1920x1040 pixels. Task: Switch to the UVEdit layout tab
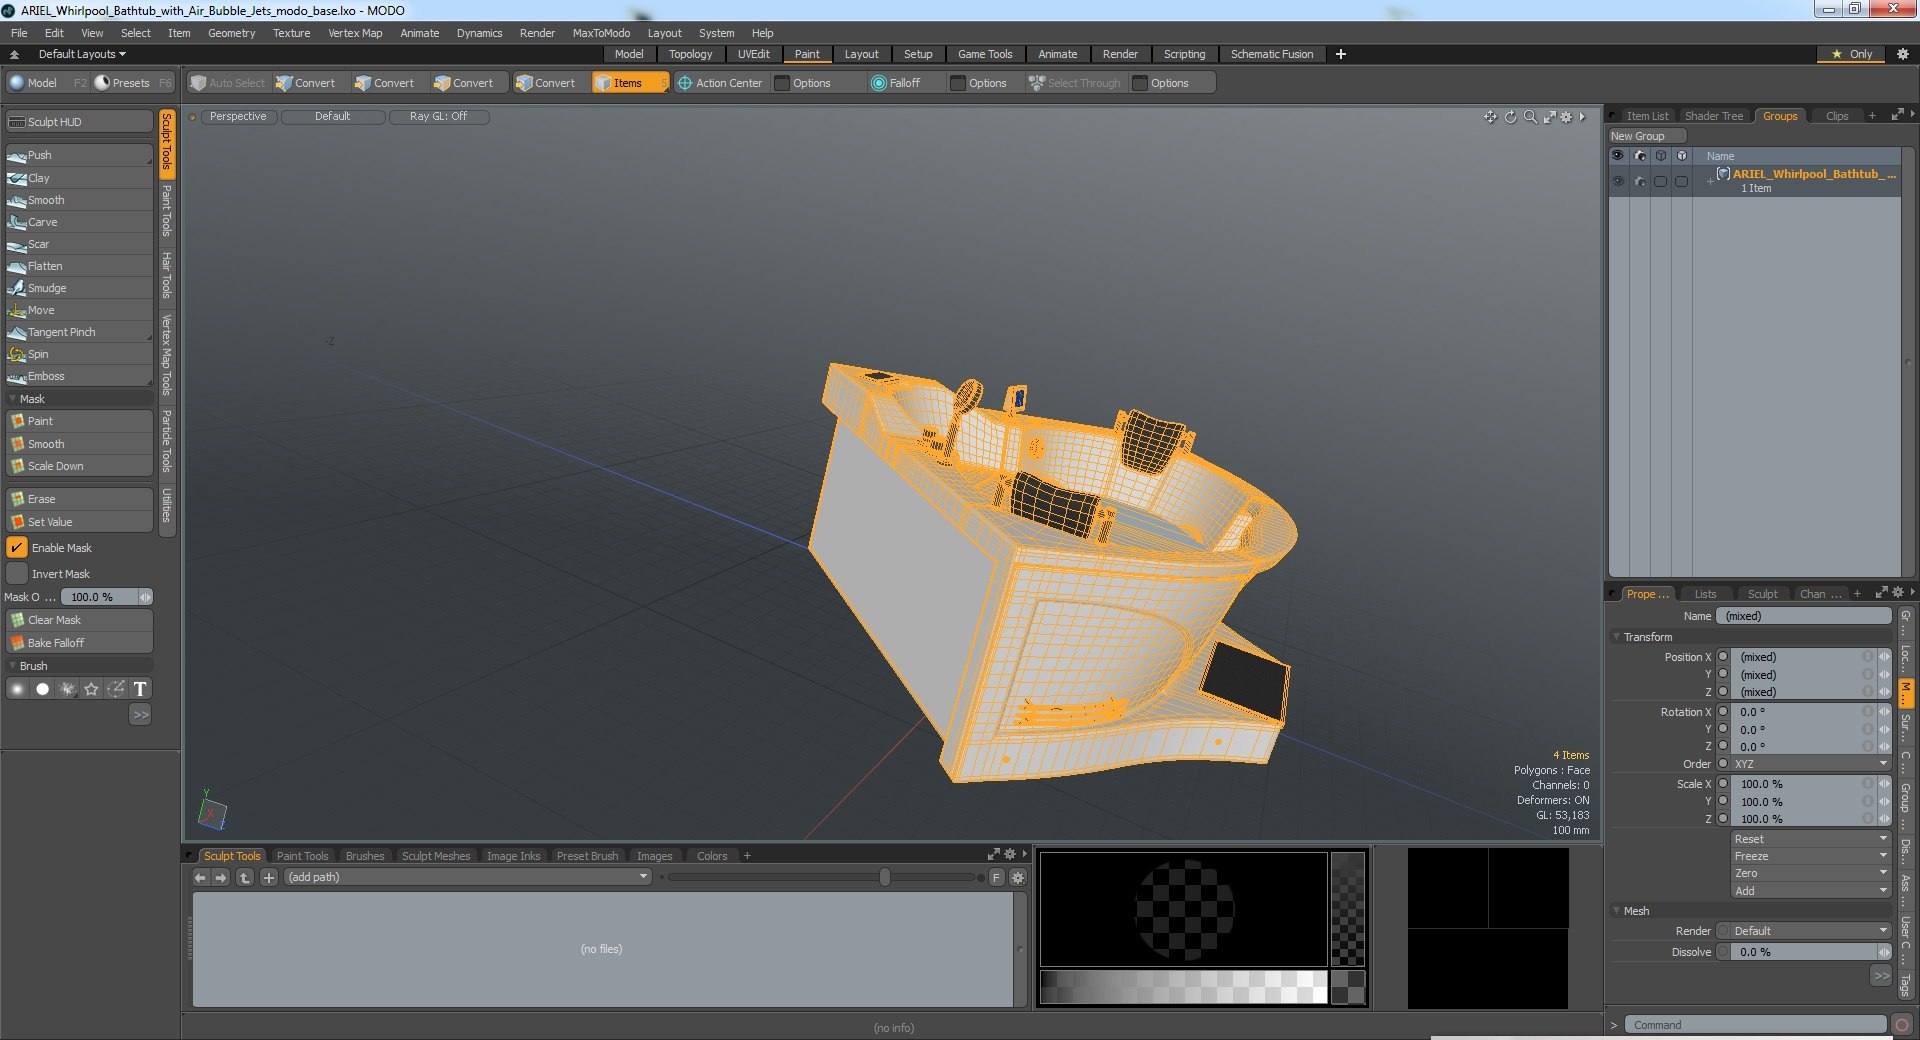pyautogui.click(x=753, y=54)
